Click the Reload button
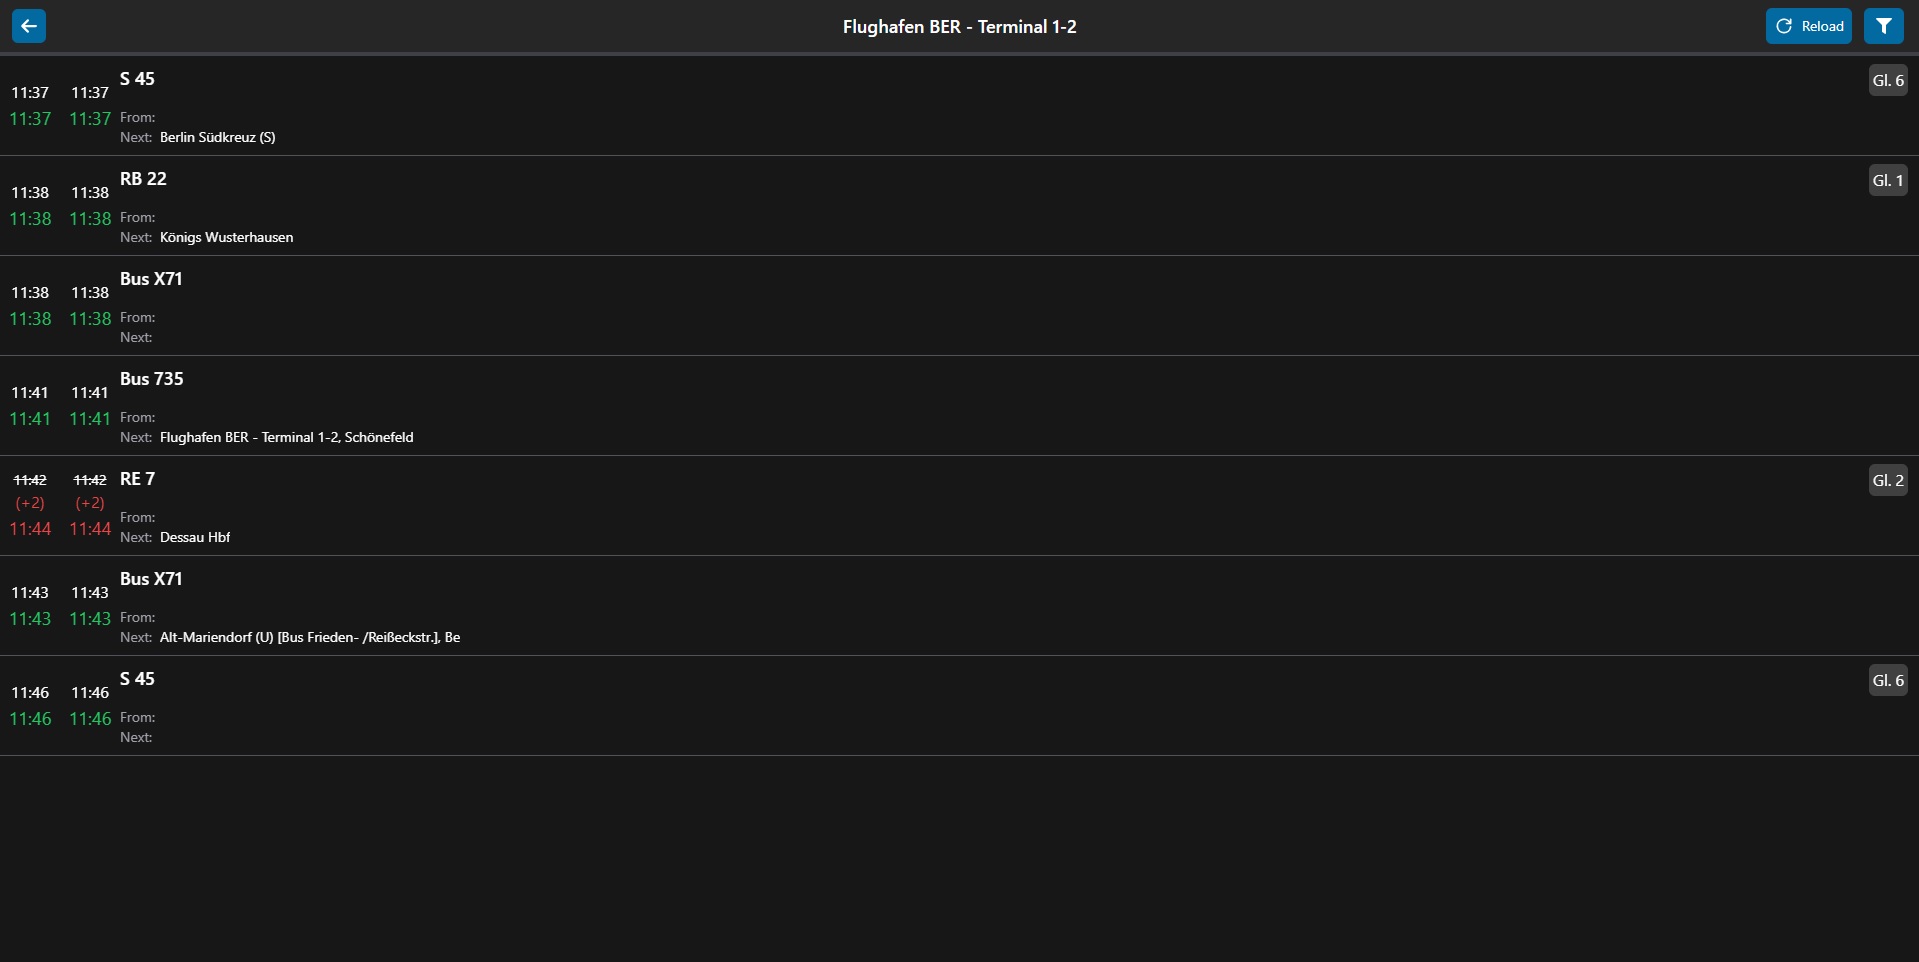This screenshot has width=1919, height=962. (1809, 25)
